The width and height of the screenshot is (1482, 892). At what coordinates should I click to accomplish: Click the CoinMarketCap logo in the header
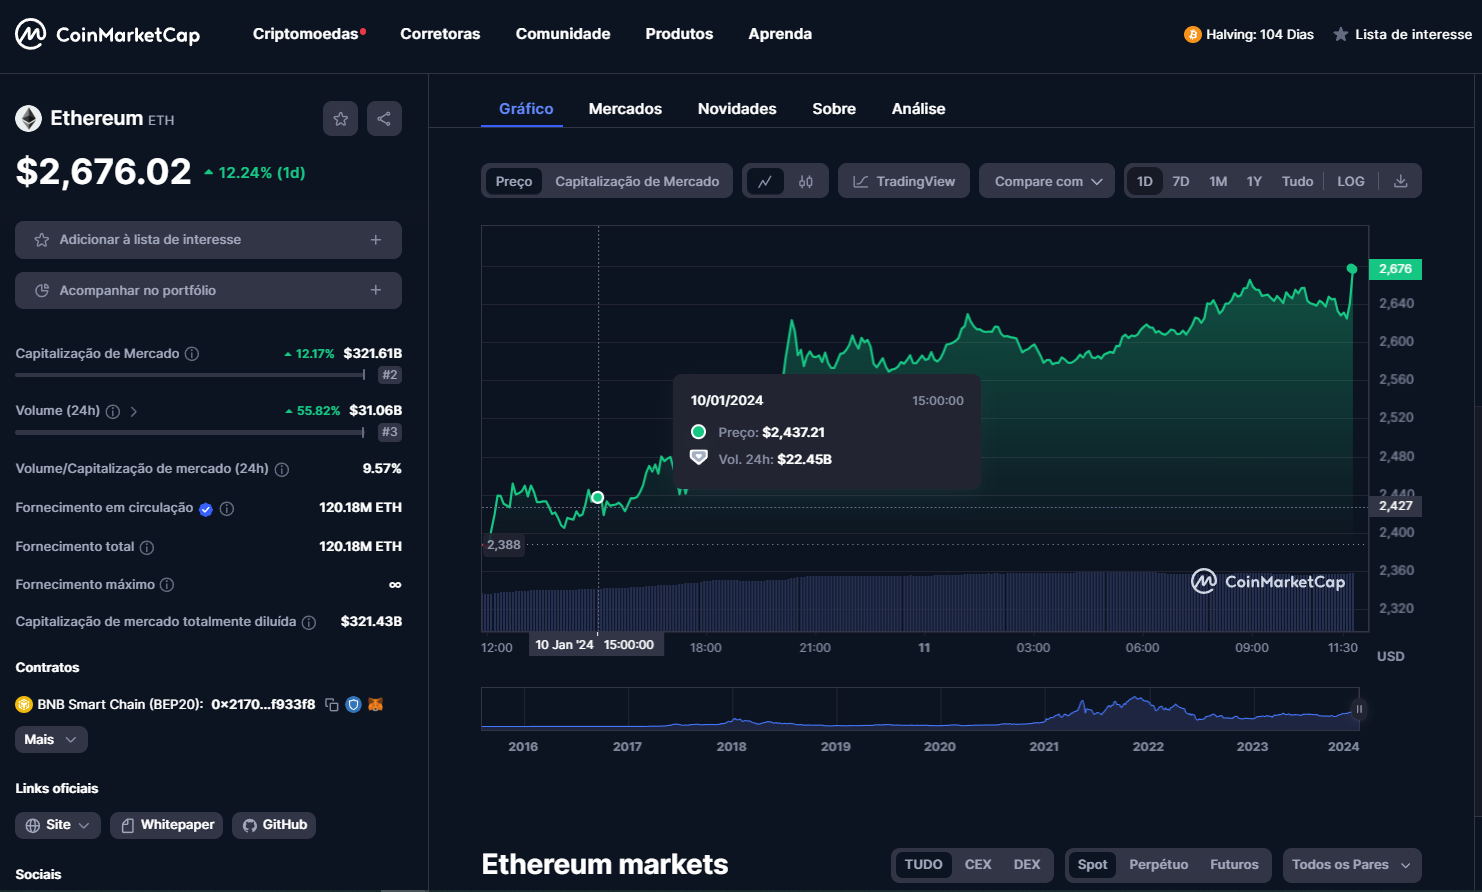point(108,34)
